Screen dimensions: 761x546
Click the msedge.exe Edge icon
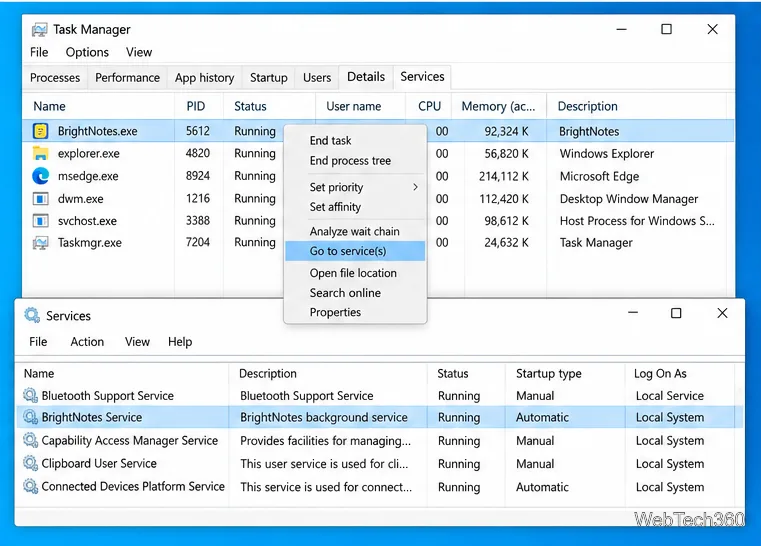(40, 176)
